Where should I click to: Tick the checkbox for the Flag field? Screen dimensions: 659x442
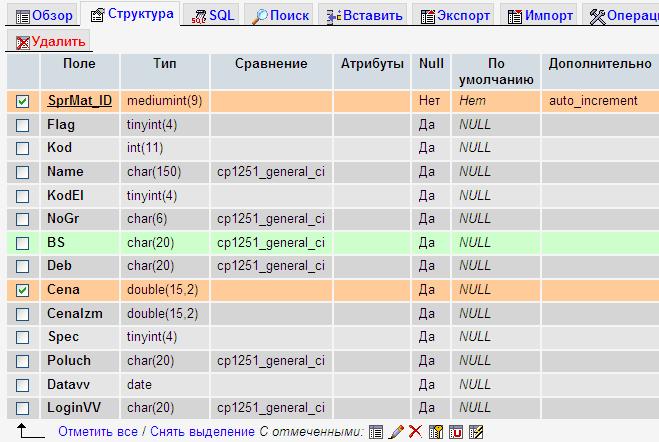pyautogui.click(x=23, y=125)
